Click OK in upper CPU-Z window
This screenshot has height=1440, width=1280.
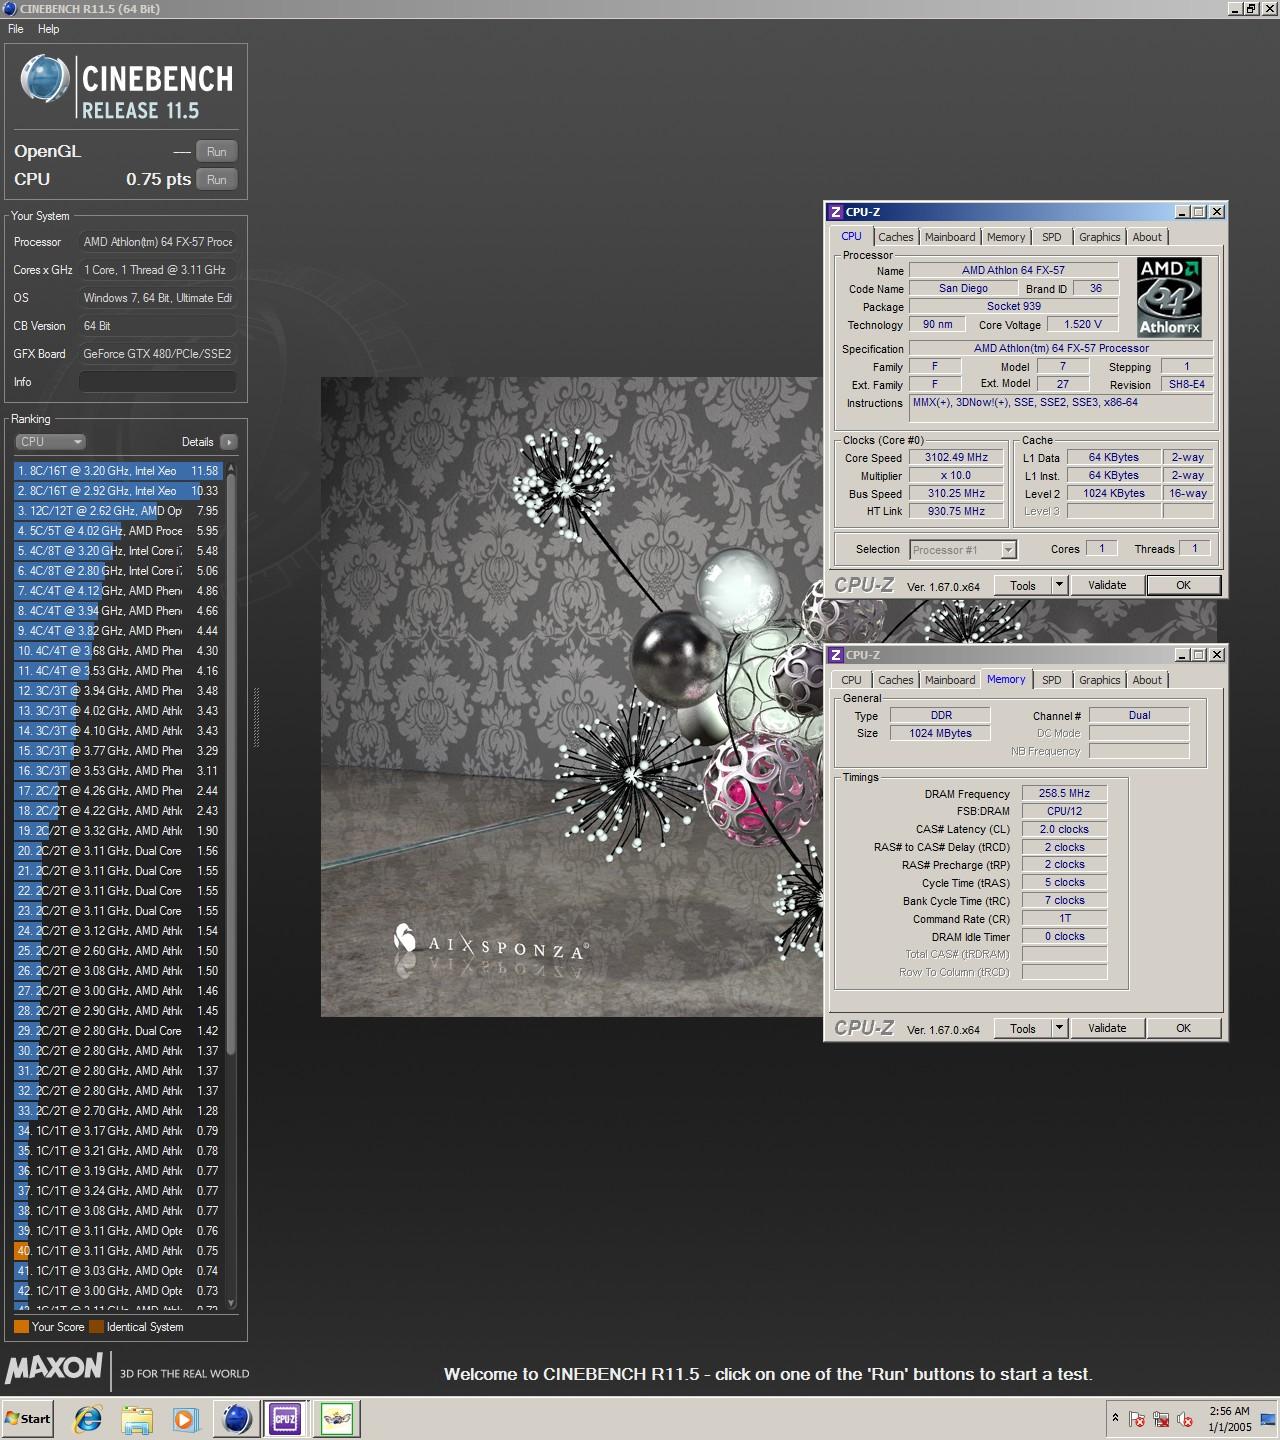point(1183,585)
